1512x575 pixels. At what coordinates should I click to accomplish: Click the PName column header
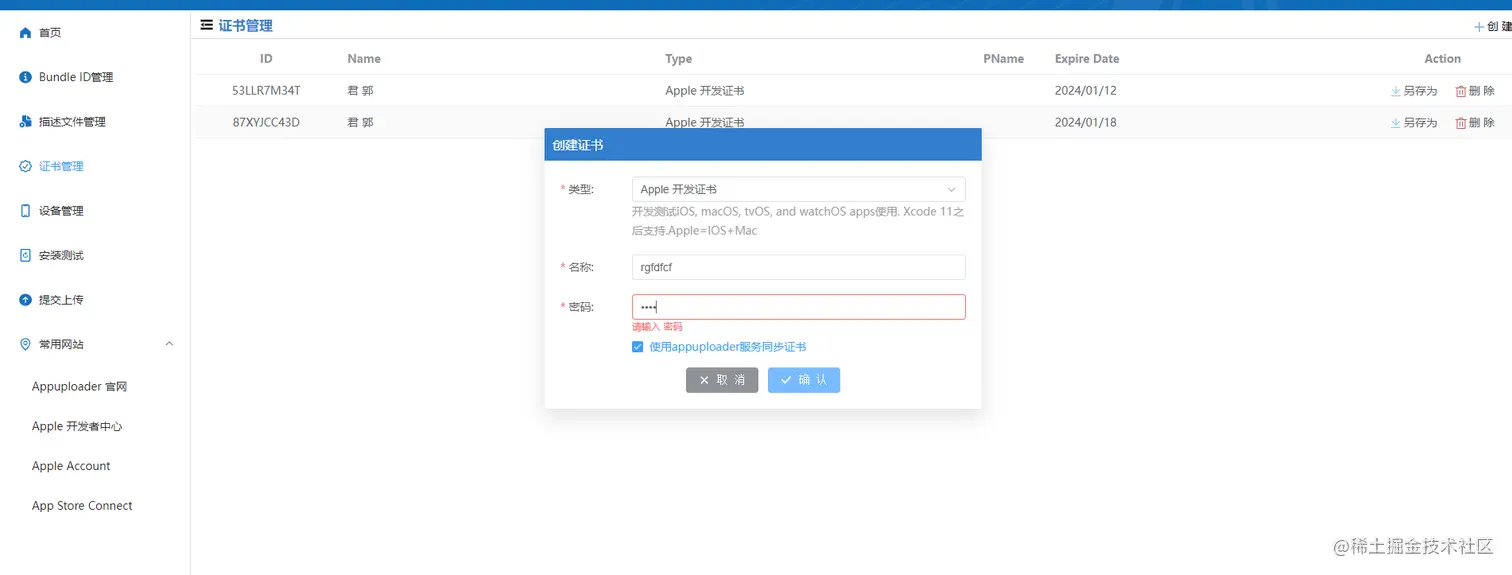tap(1004, 59)
